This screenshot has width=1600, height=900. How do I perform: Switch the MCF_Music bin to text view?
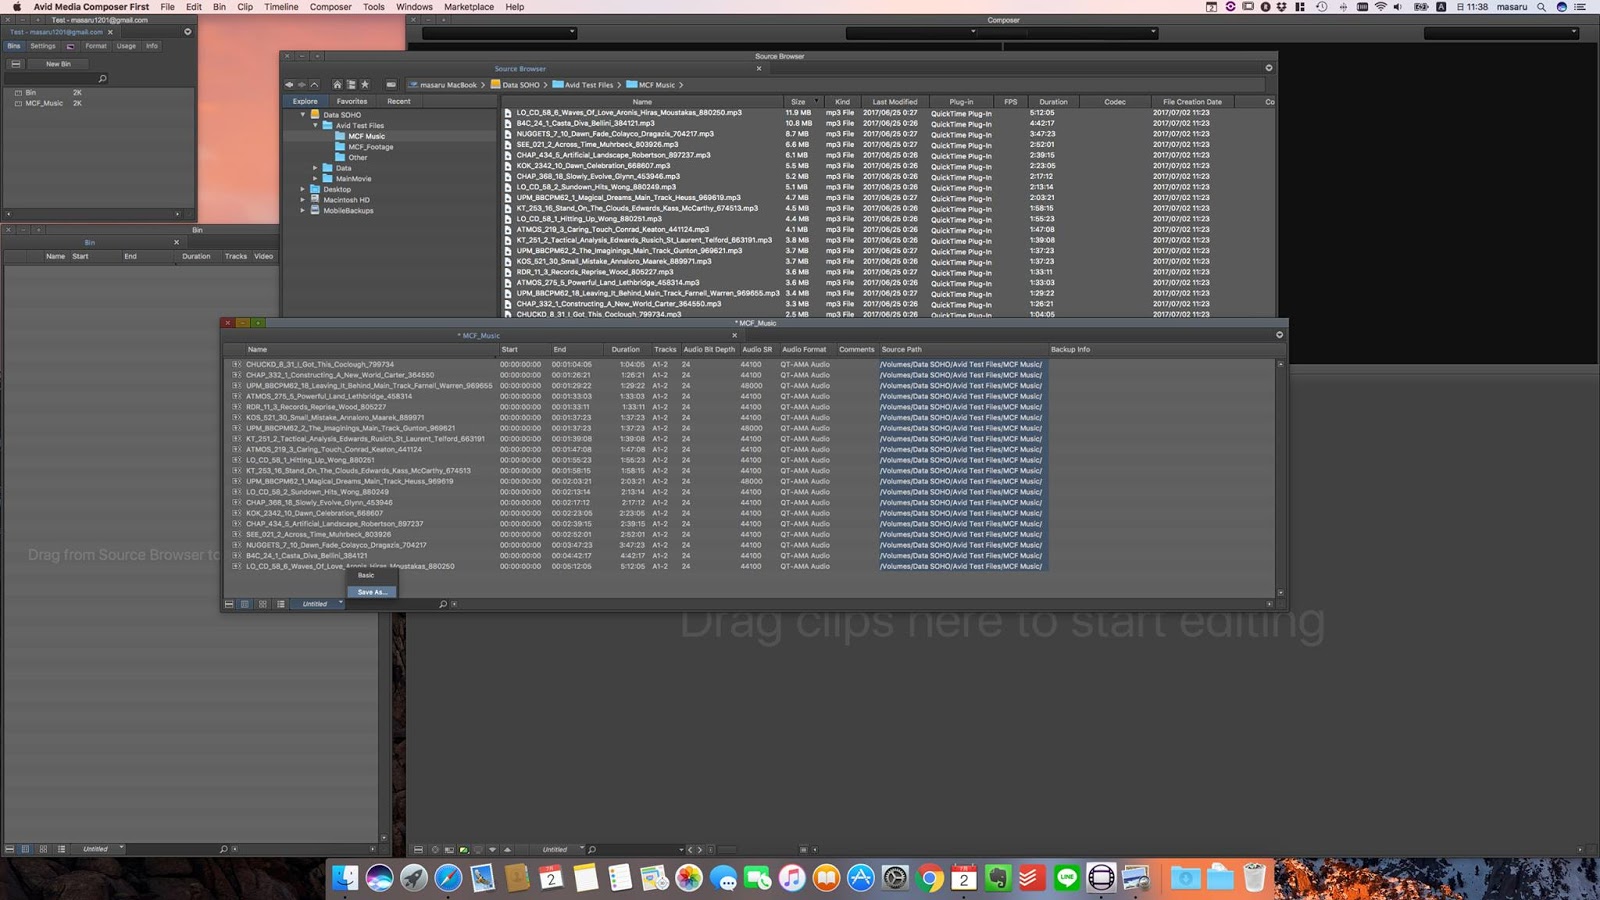click(245, 604)
